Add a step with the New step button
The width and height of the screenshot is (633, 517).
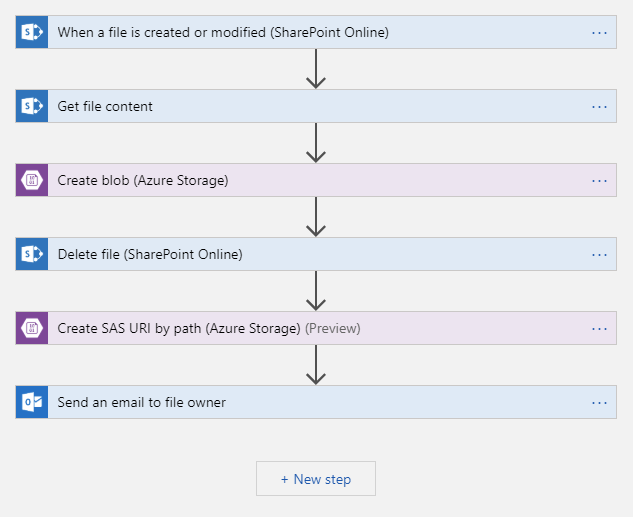pyautogui.click(x=316, y=479)
